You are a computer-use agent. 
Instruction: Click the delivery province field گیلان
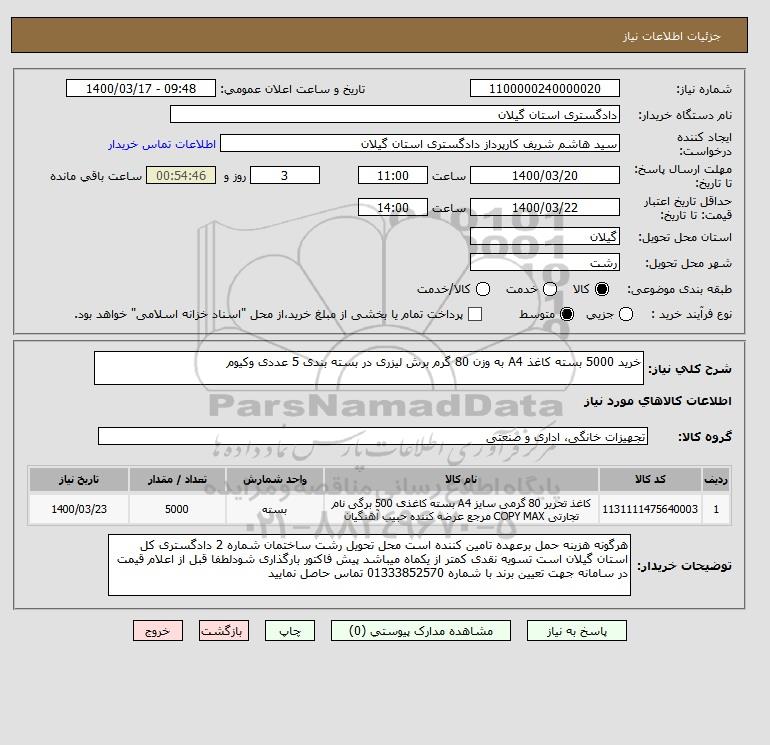click(x=545, y=237)
